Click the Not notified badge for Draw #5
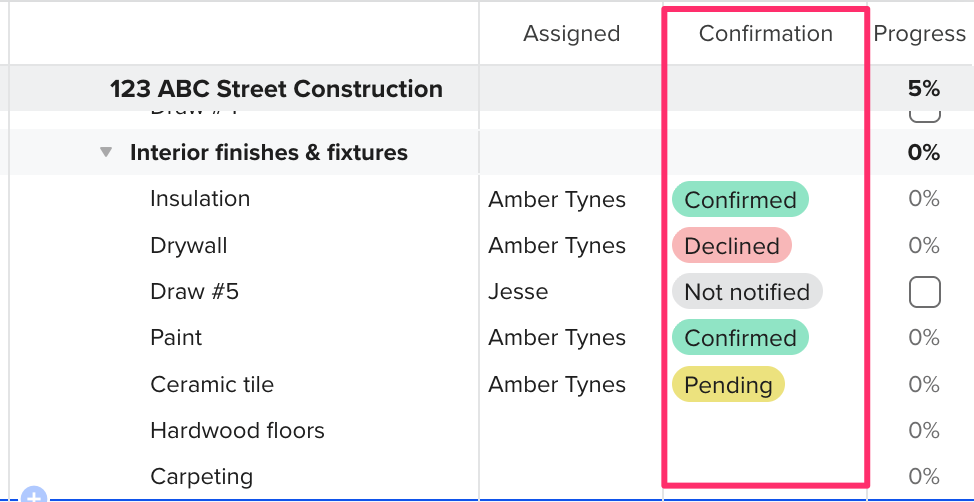Screen dimensions: 974x502 click(746, 292)
